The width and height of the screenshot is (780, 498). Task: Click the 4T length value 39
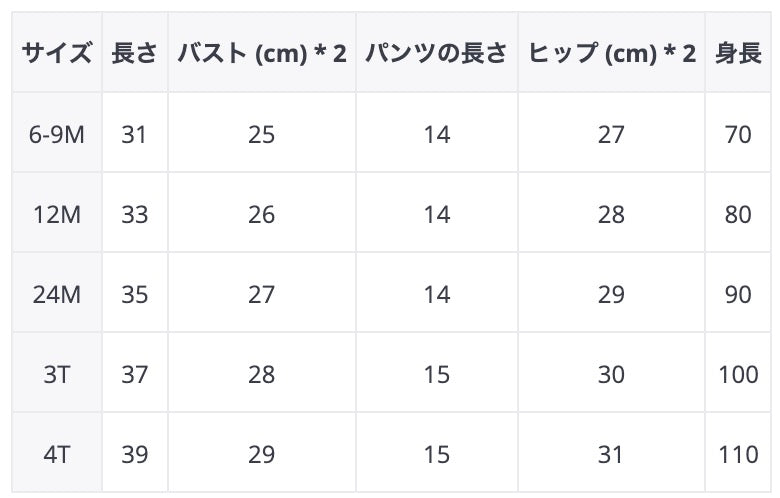134,454
